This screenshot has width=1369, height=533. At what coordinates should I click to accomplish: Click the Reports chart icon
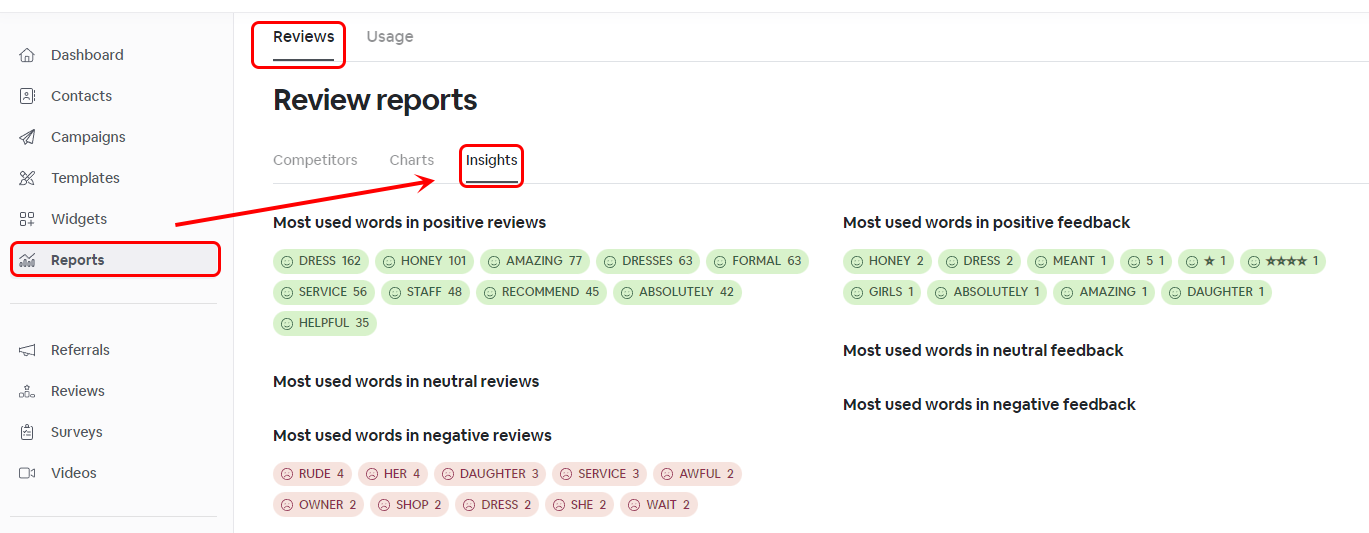click(28, 260)
